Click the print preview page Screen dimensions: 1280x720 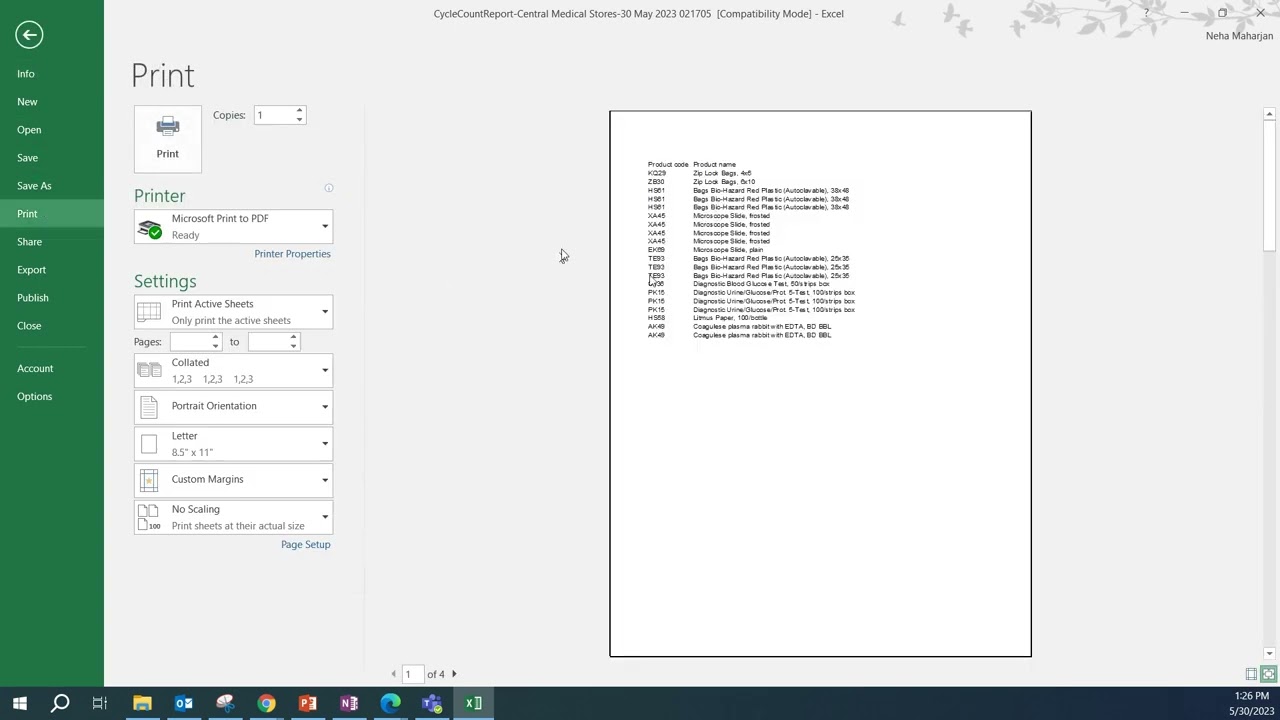pyautogui.click(x=820, y=384)
